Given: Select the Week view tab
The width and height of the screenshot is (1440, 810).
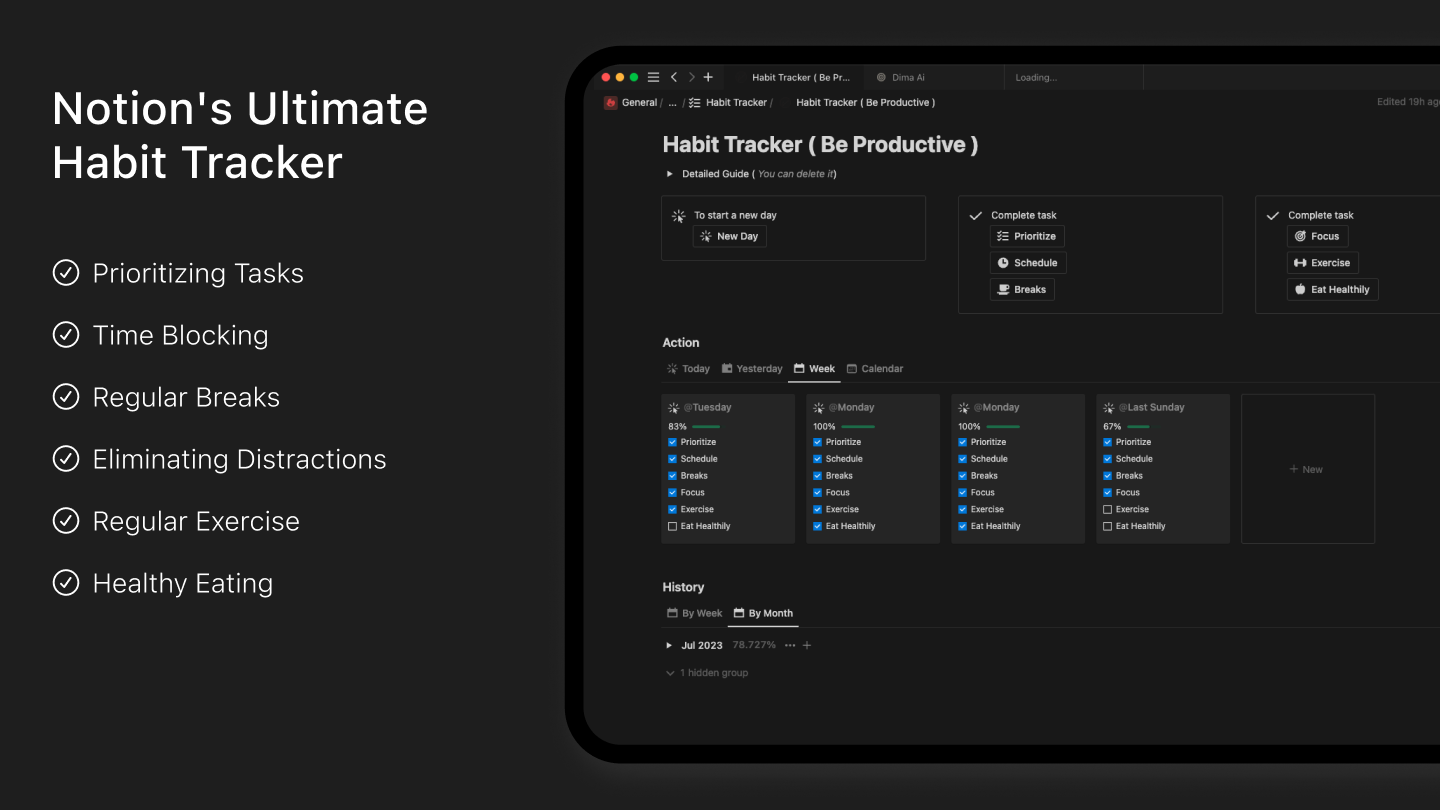Looking at the screenshot, I should tap(814, 369).
